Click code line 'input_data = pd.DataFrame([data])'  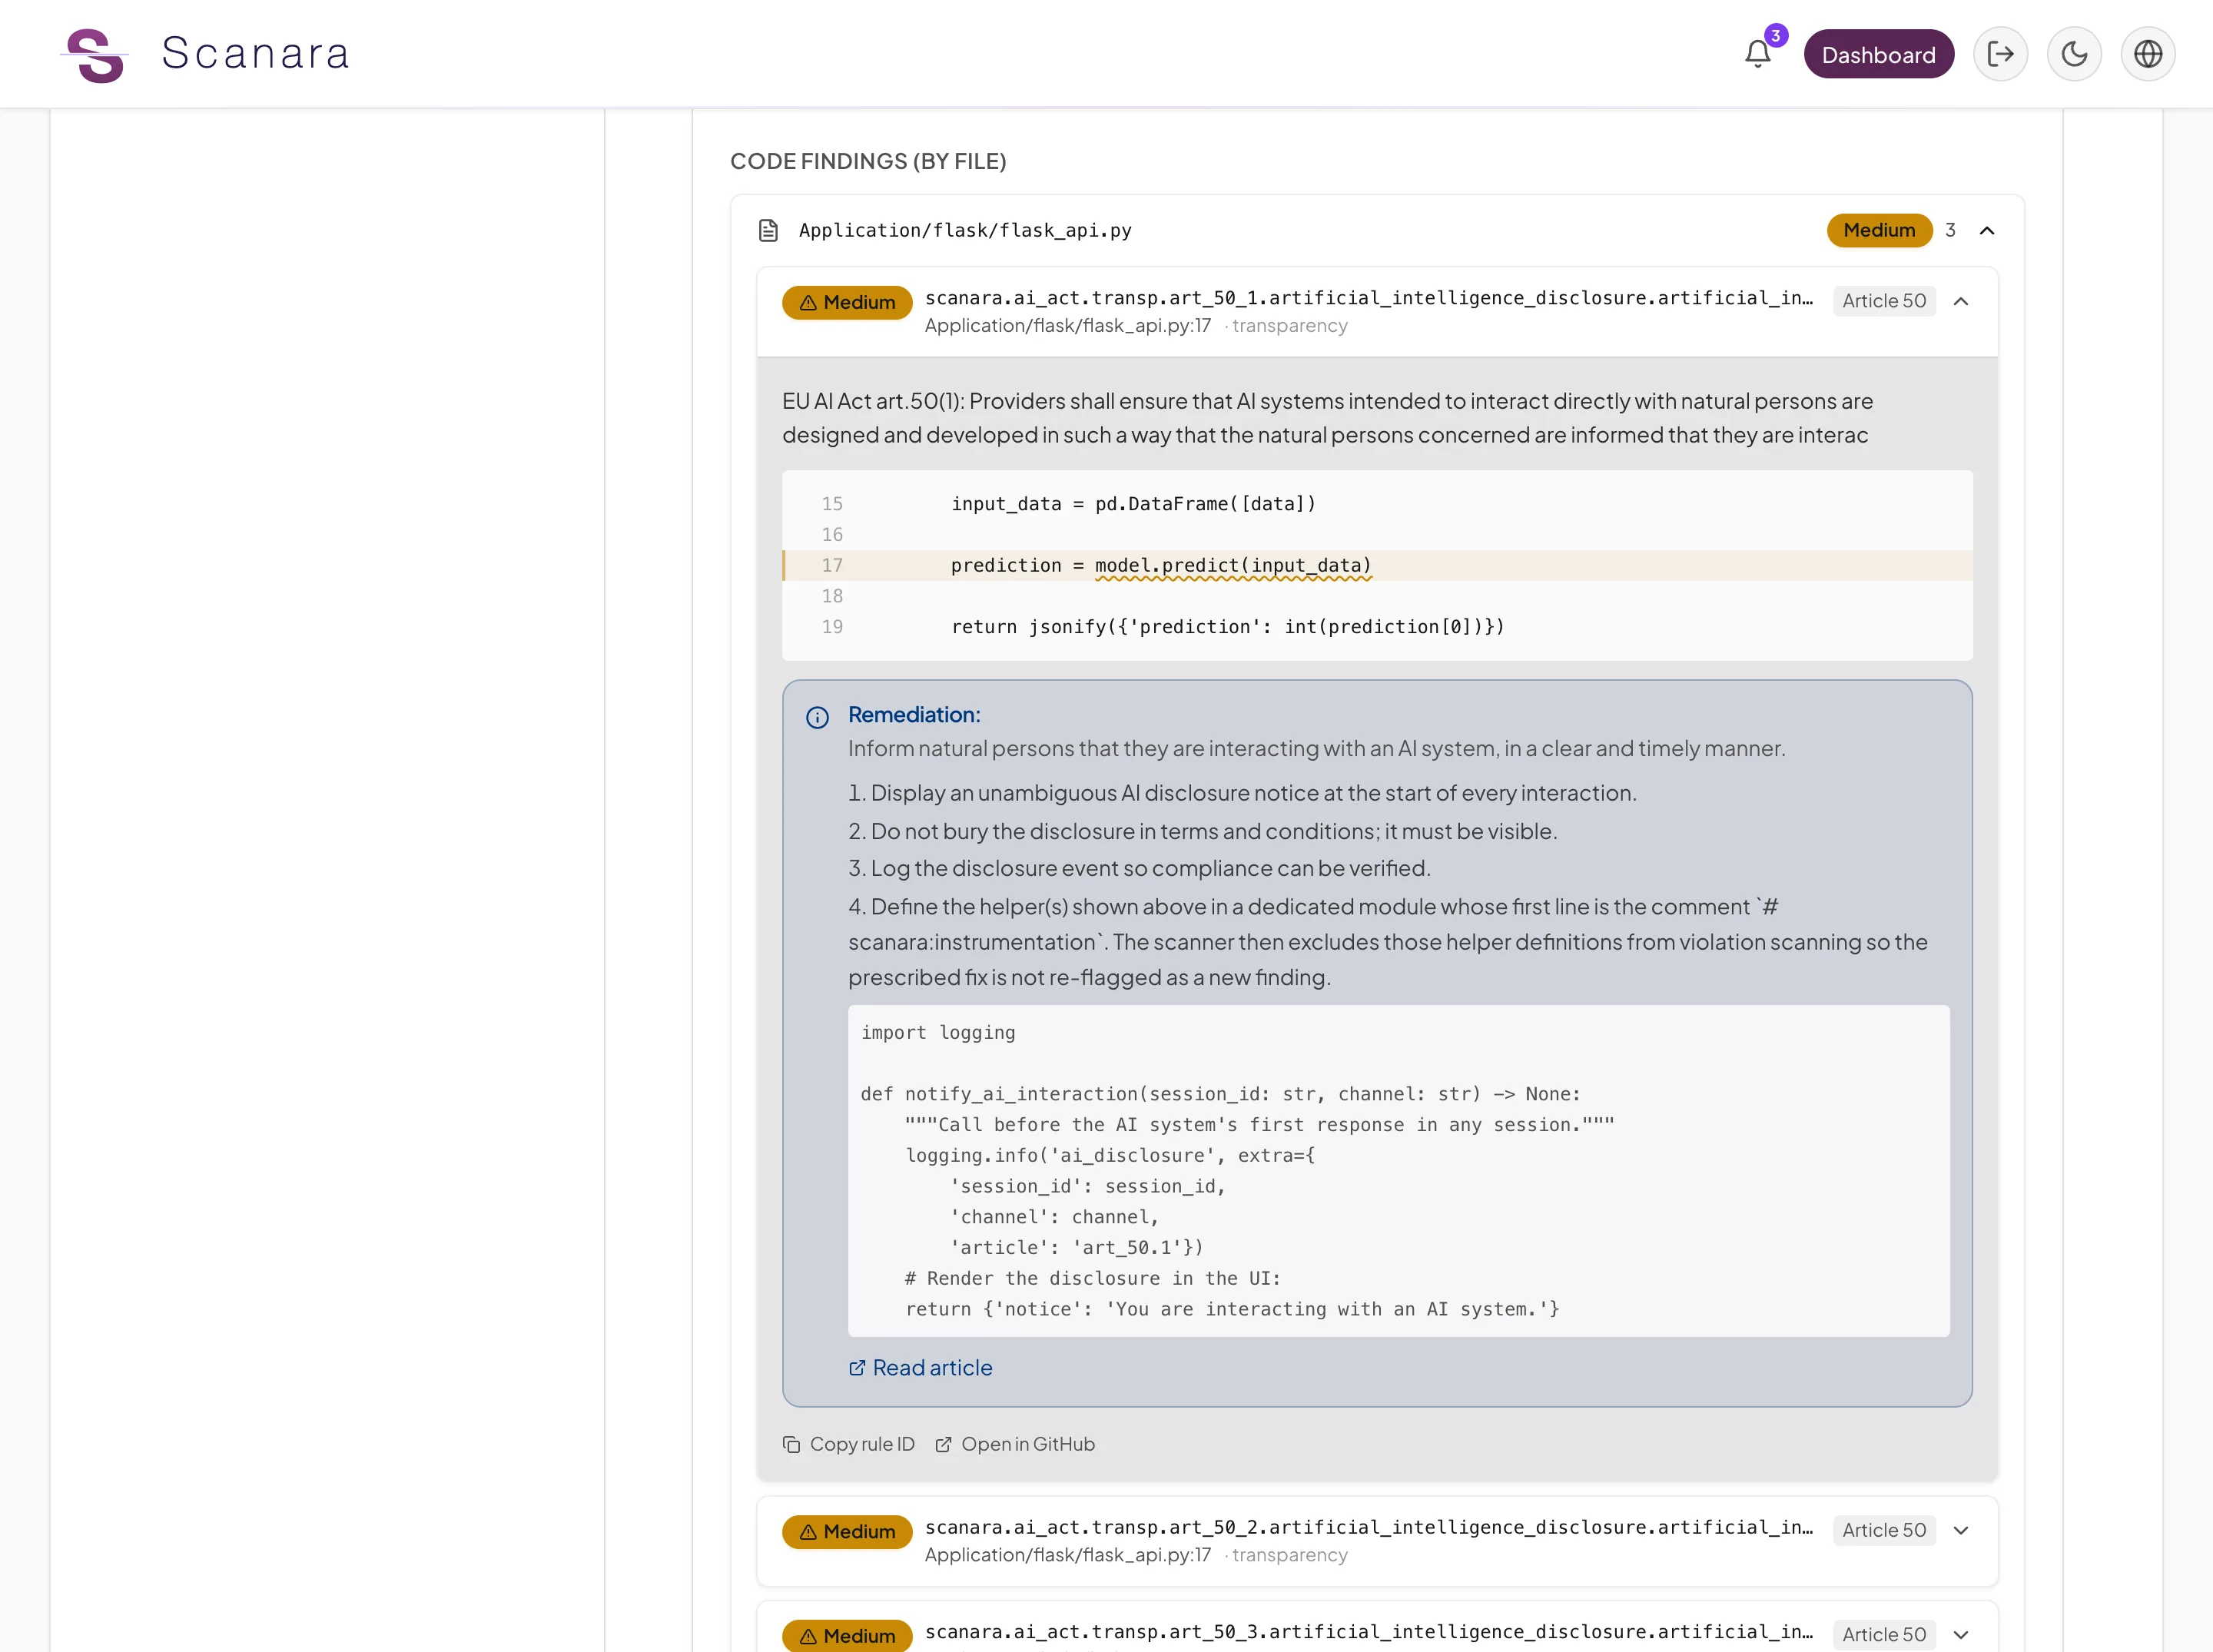click(1133, 504)
